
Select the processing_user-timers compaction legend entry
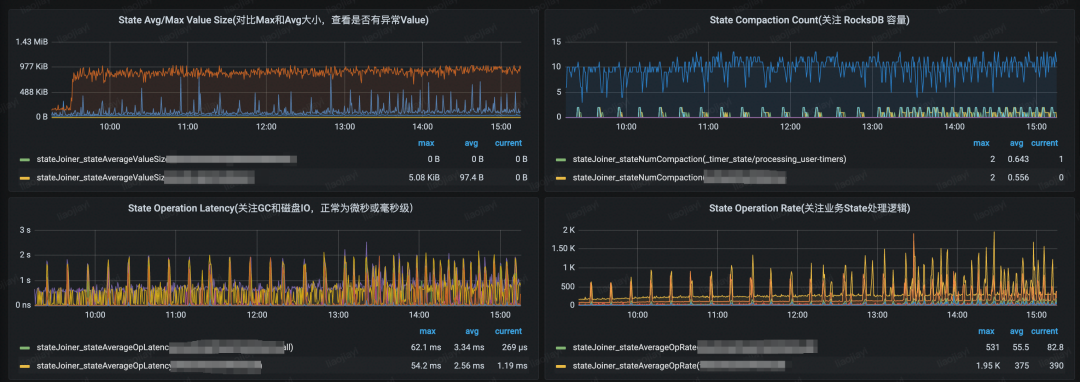709,159
